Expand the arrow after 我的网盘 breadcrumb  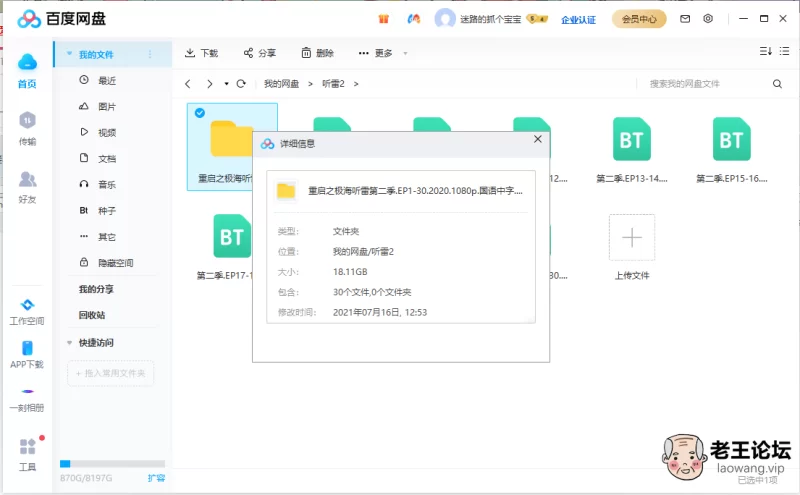click(310, 84)
